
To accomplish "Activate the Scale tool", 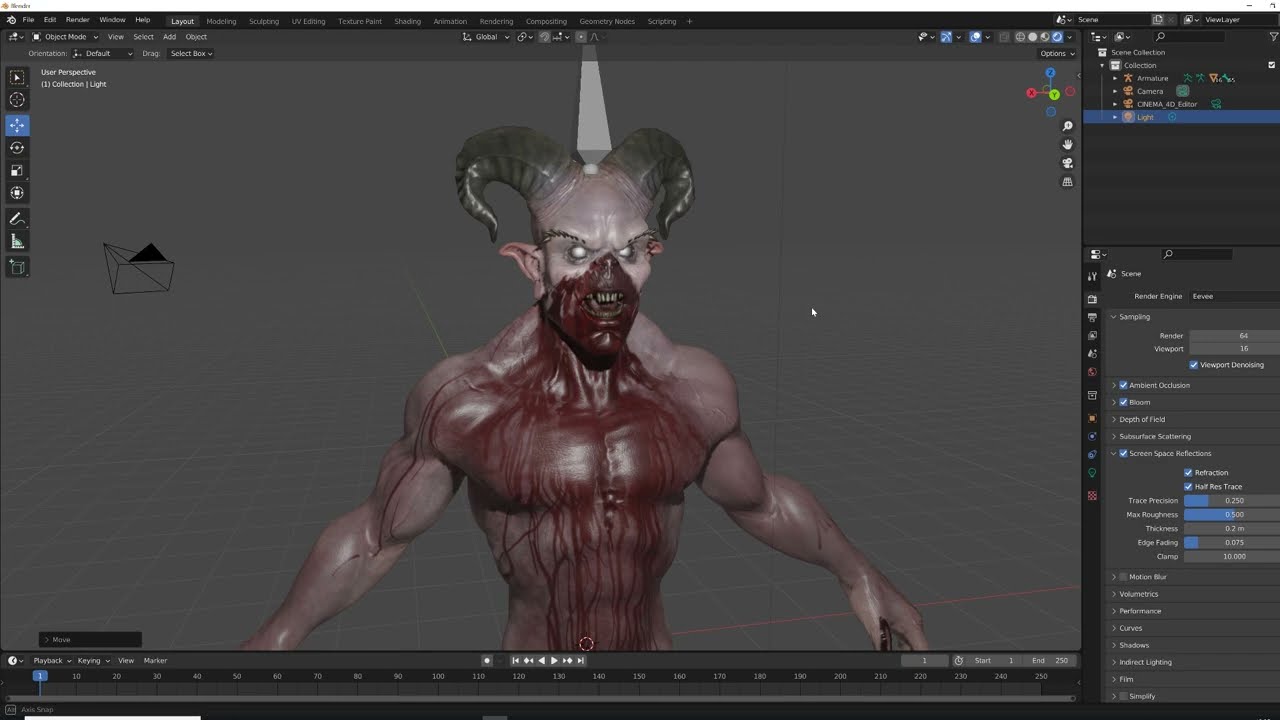I will [x=17, y=170].
